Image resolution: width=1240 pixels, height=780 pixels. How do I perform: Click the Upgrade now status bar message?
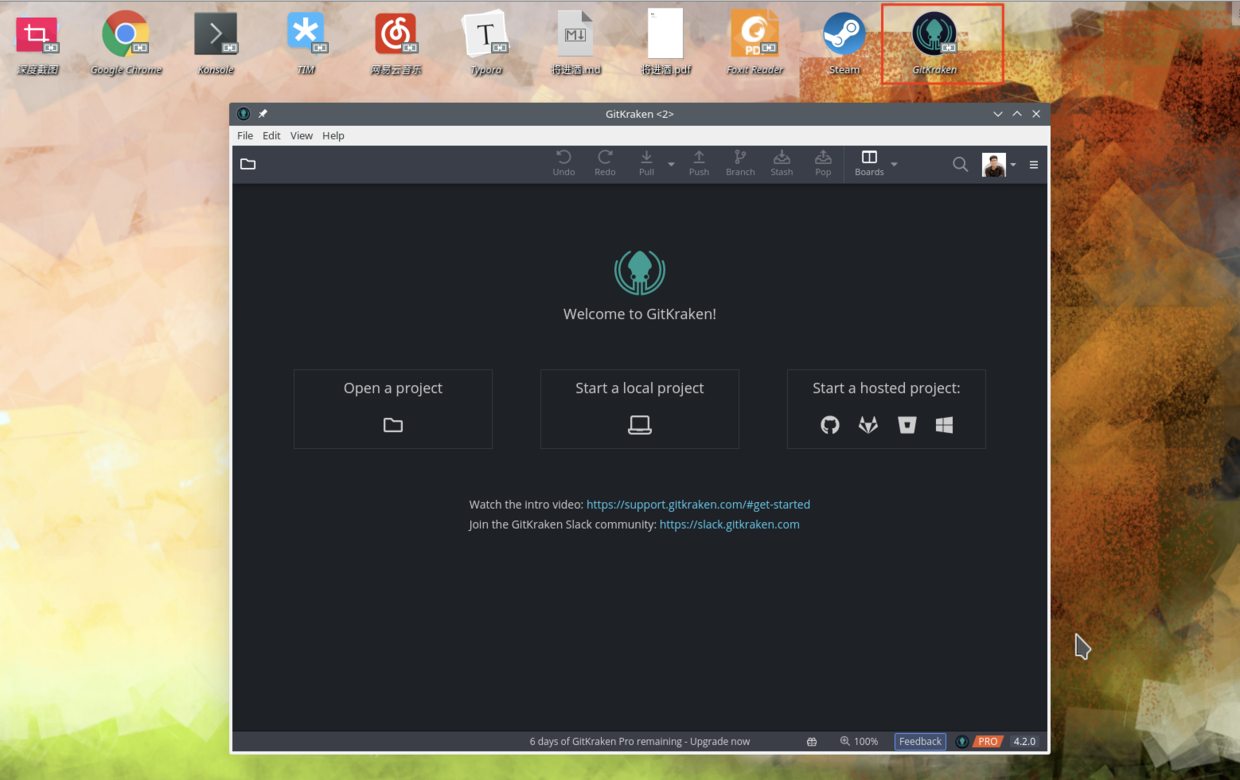(x=640, y=742)
